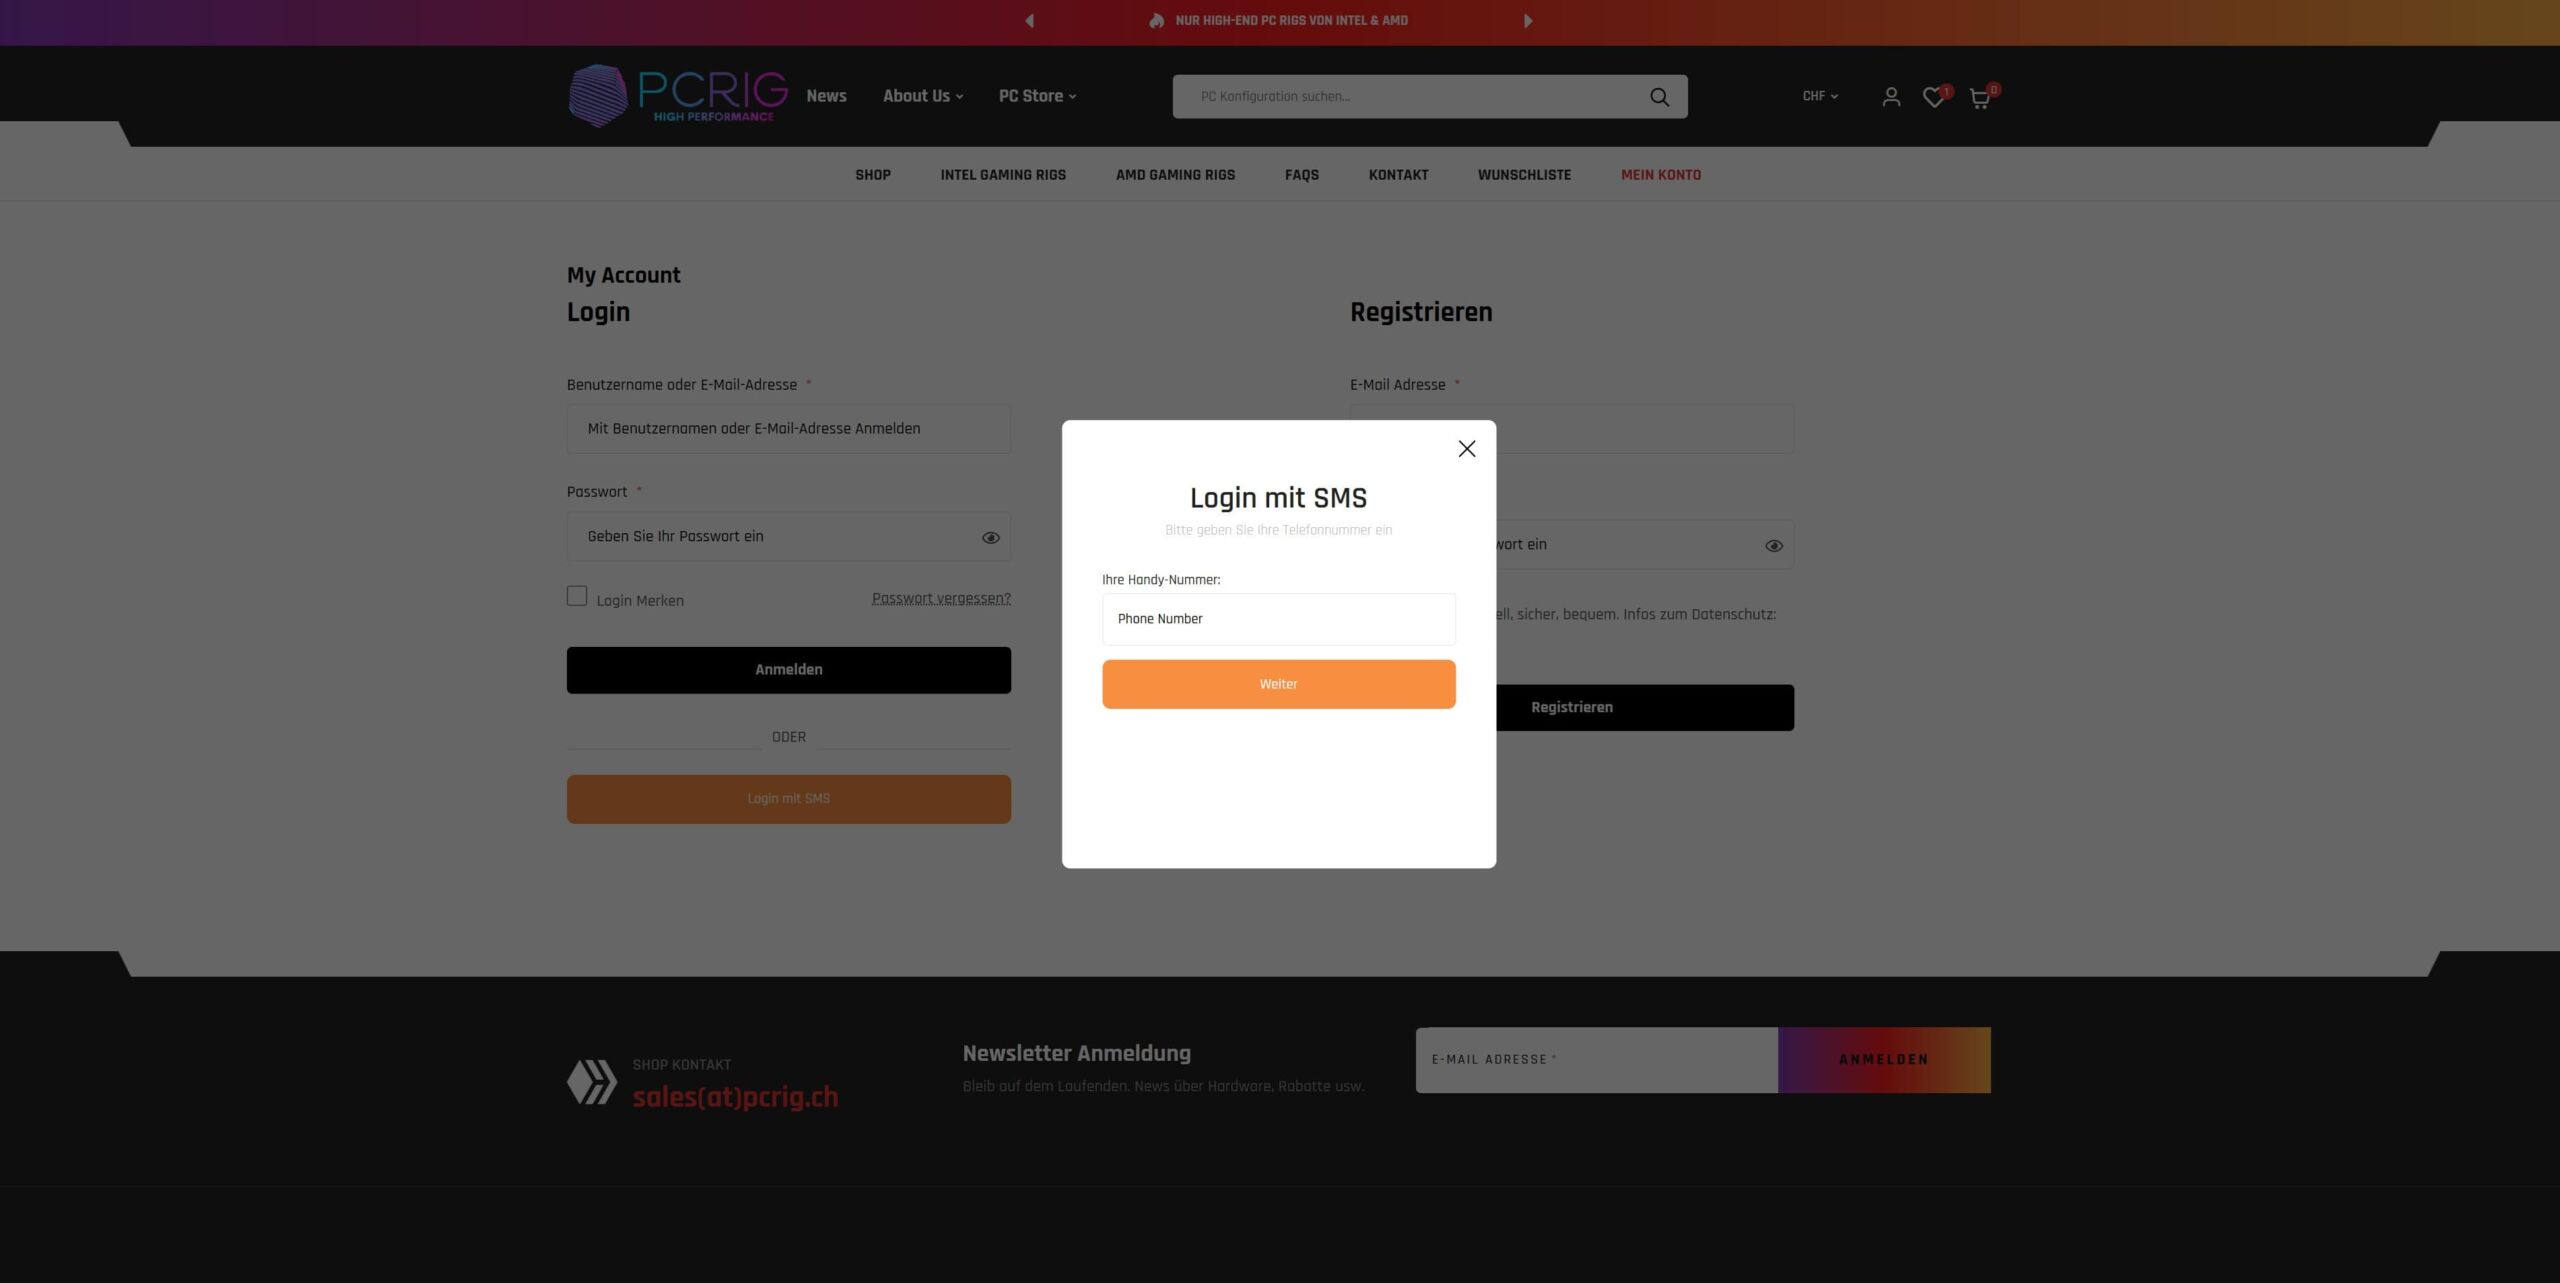Open the FAQS menu item
Viewport: 2560px width, 1283px height.
point(1301,175)
